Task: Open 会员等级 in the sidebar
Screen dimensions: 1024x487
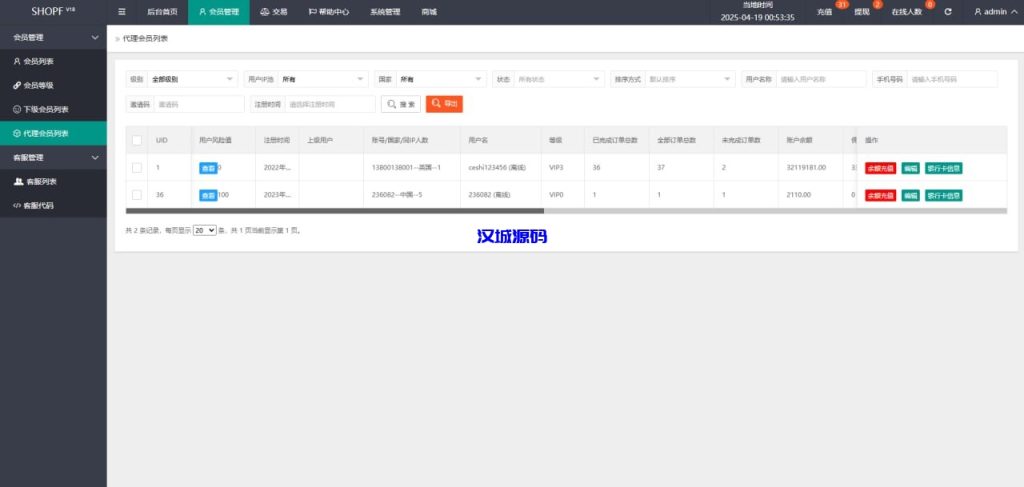Action: pos(38,85)
